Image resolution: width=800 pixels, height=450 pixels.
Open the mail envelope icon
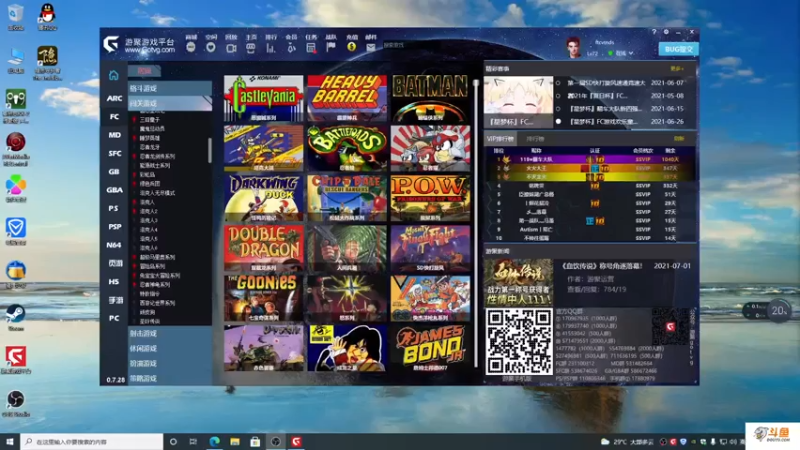coord(371,47)
